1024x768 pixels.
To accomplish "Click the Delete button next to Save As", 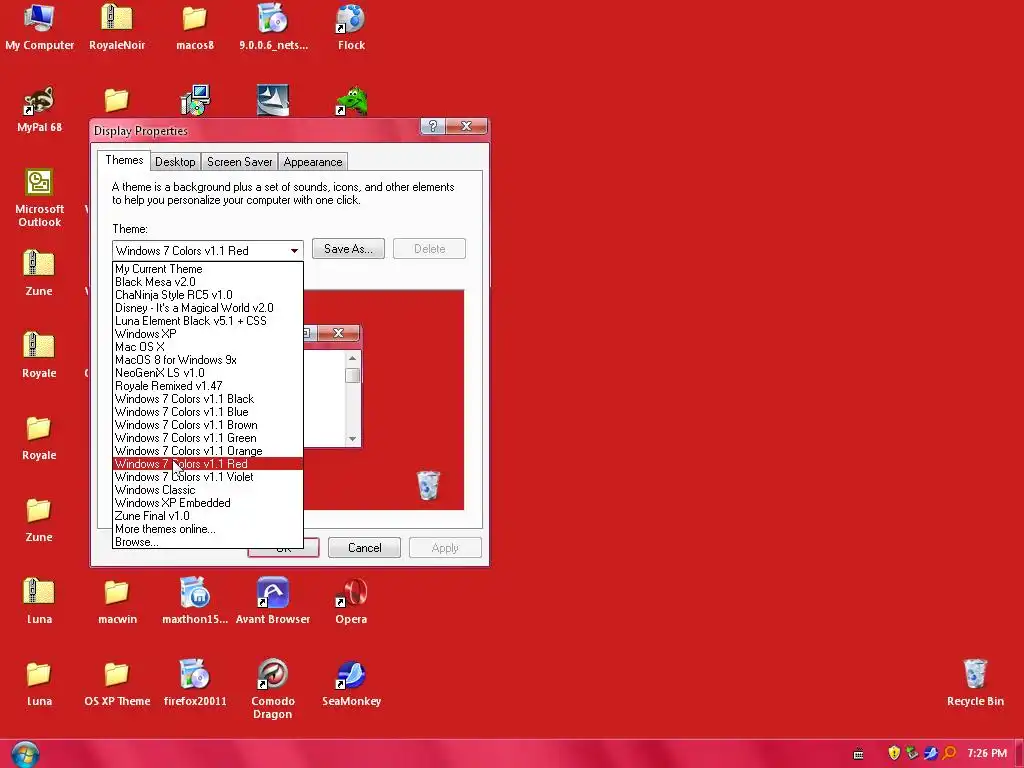I will click(429, 249).
